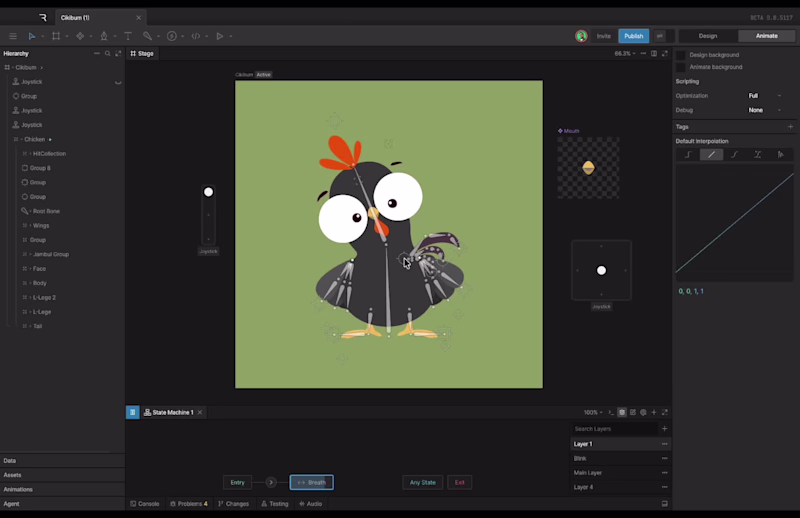Viewport: 800px width, 518px height.
Task: Toggle Animate background checkbox
Action: pos(681,67)
